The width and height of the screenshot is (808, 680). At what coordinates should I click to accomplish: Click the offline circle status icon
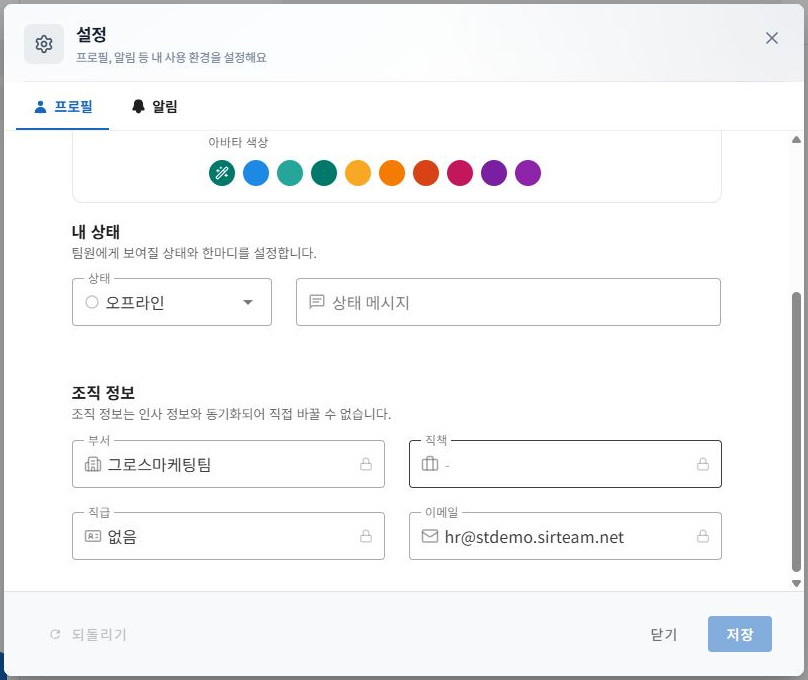pos(92,302)
